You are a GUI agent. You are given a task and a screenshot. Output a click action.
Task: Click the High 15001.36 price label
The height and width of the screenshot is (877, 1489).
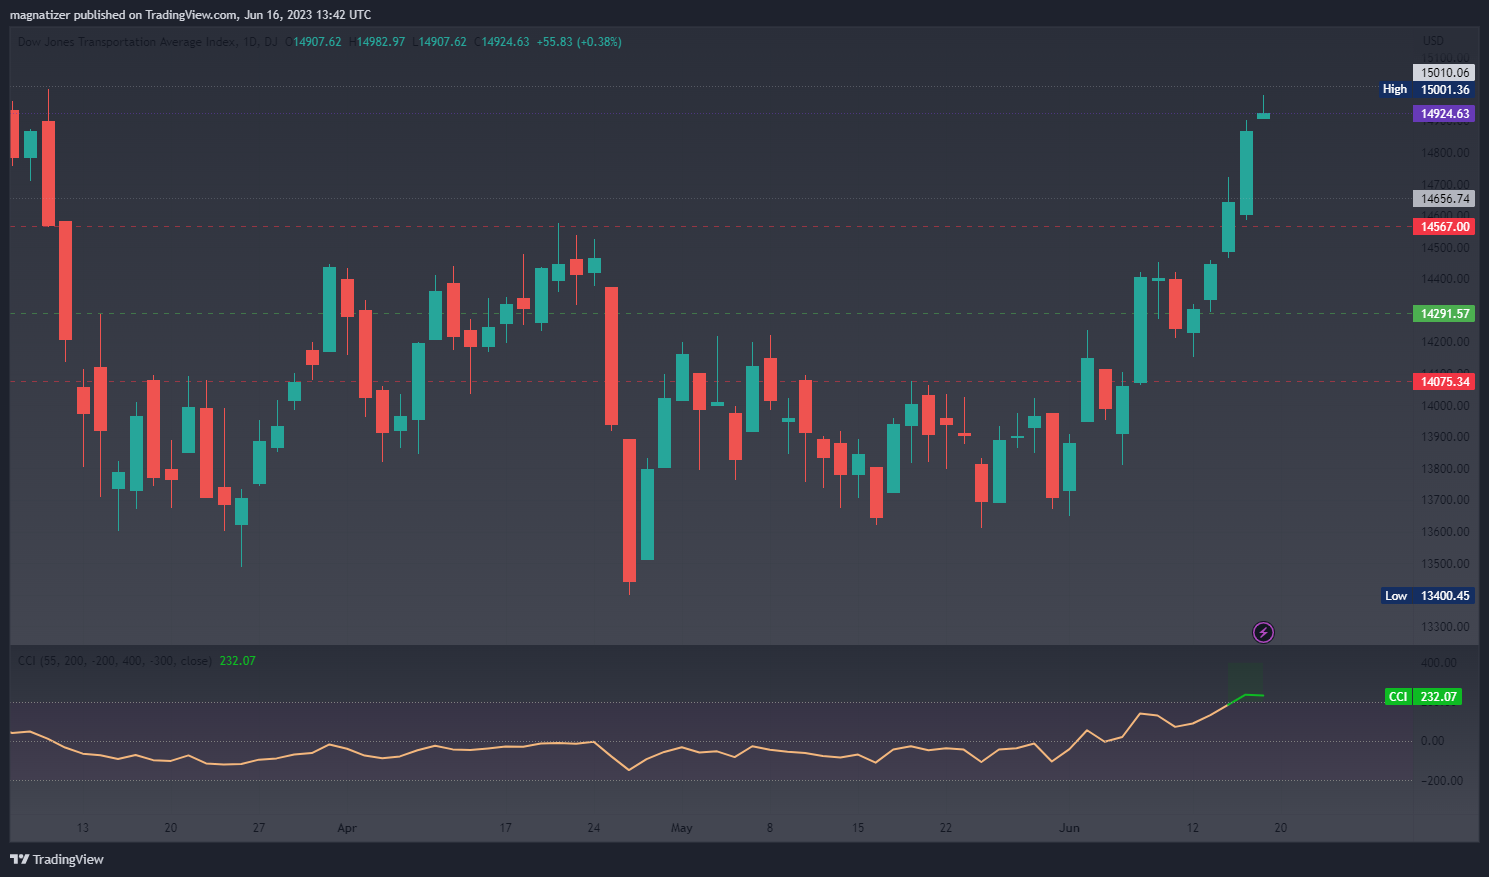click(1427, 90)
